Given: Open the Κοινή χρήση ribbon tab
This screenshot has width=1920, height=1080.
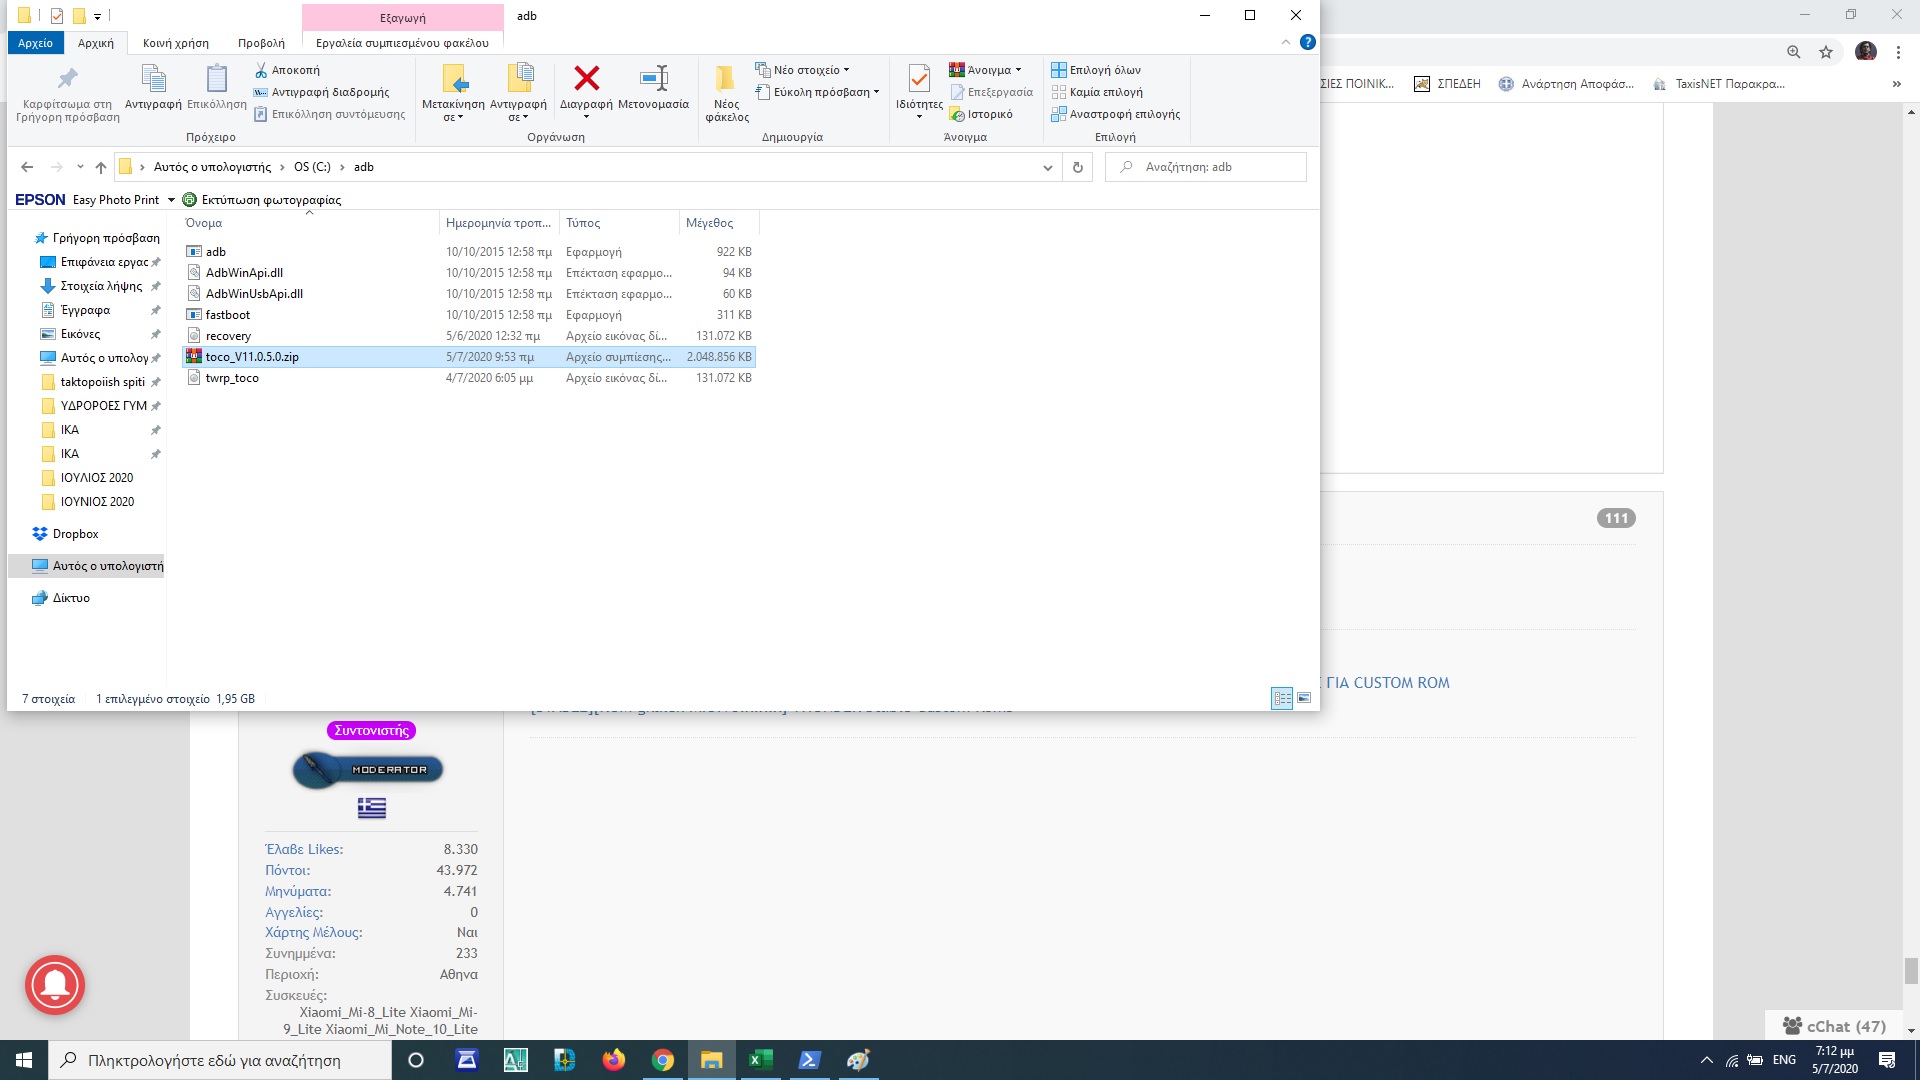Looking at the screenshot, I should [x=176, y=43].
